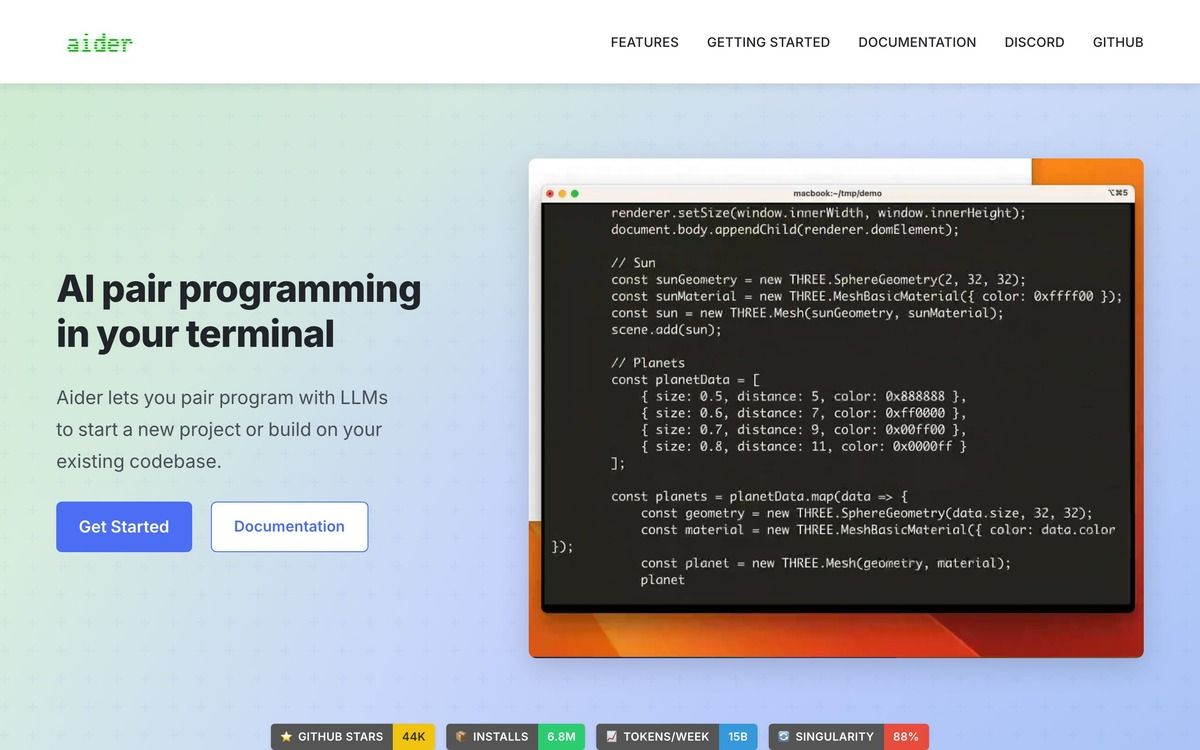Screen dimensions: 1200x750
Task: Click the 'Aider lets you pair program' paragraph
Action: click(x=222, y=430)
